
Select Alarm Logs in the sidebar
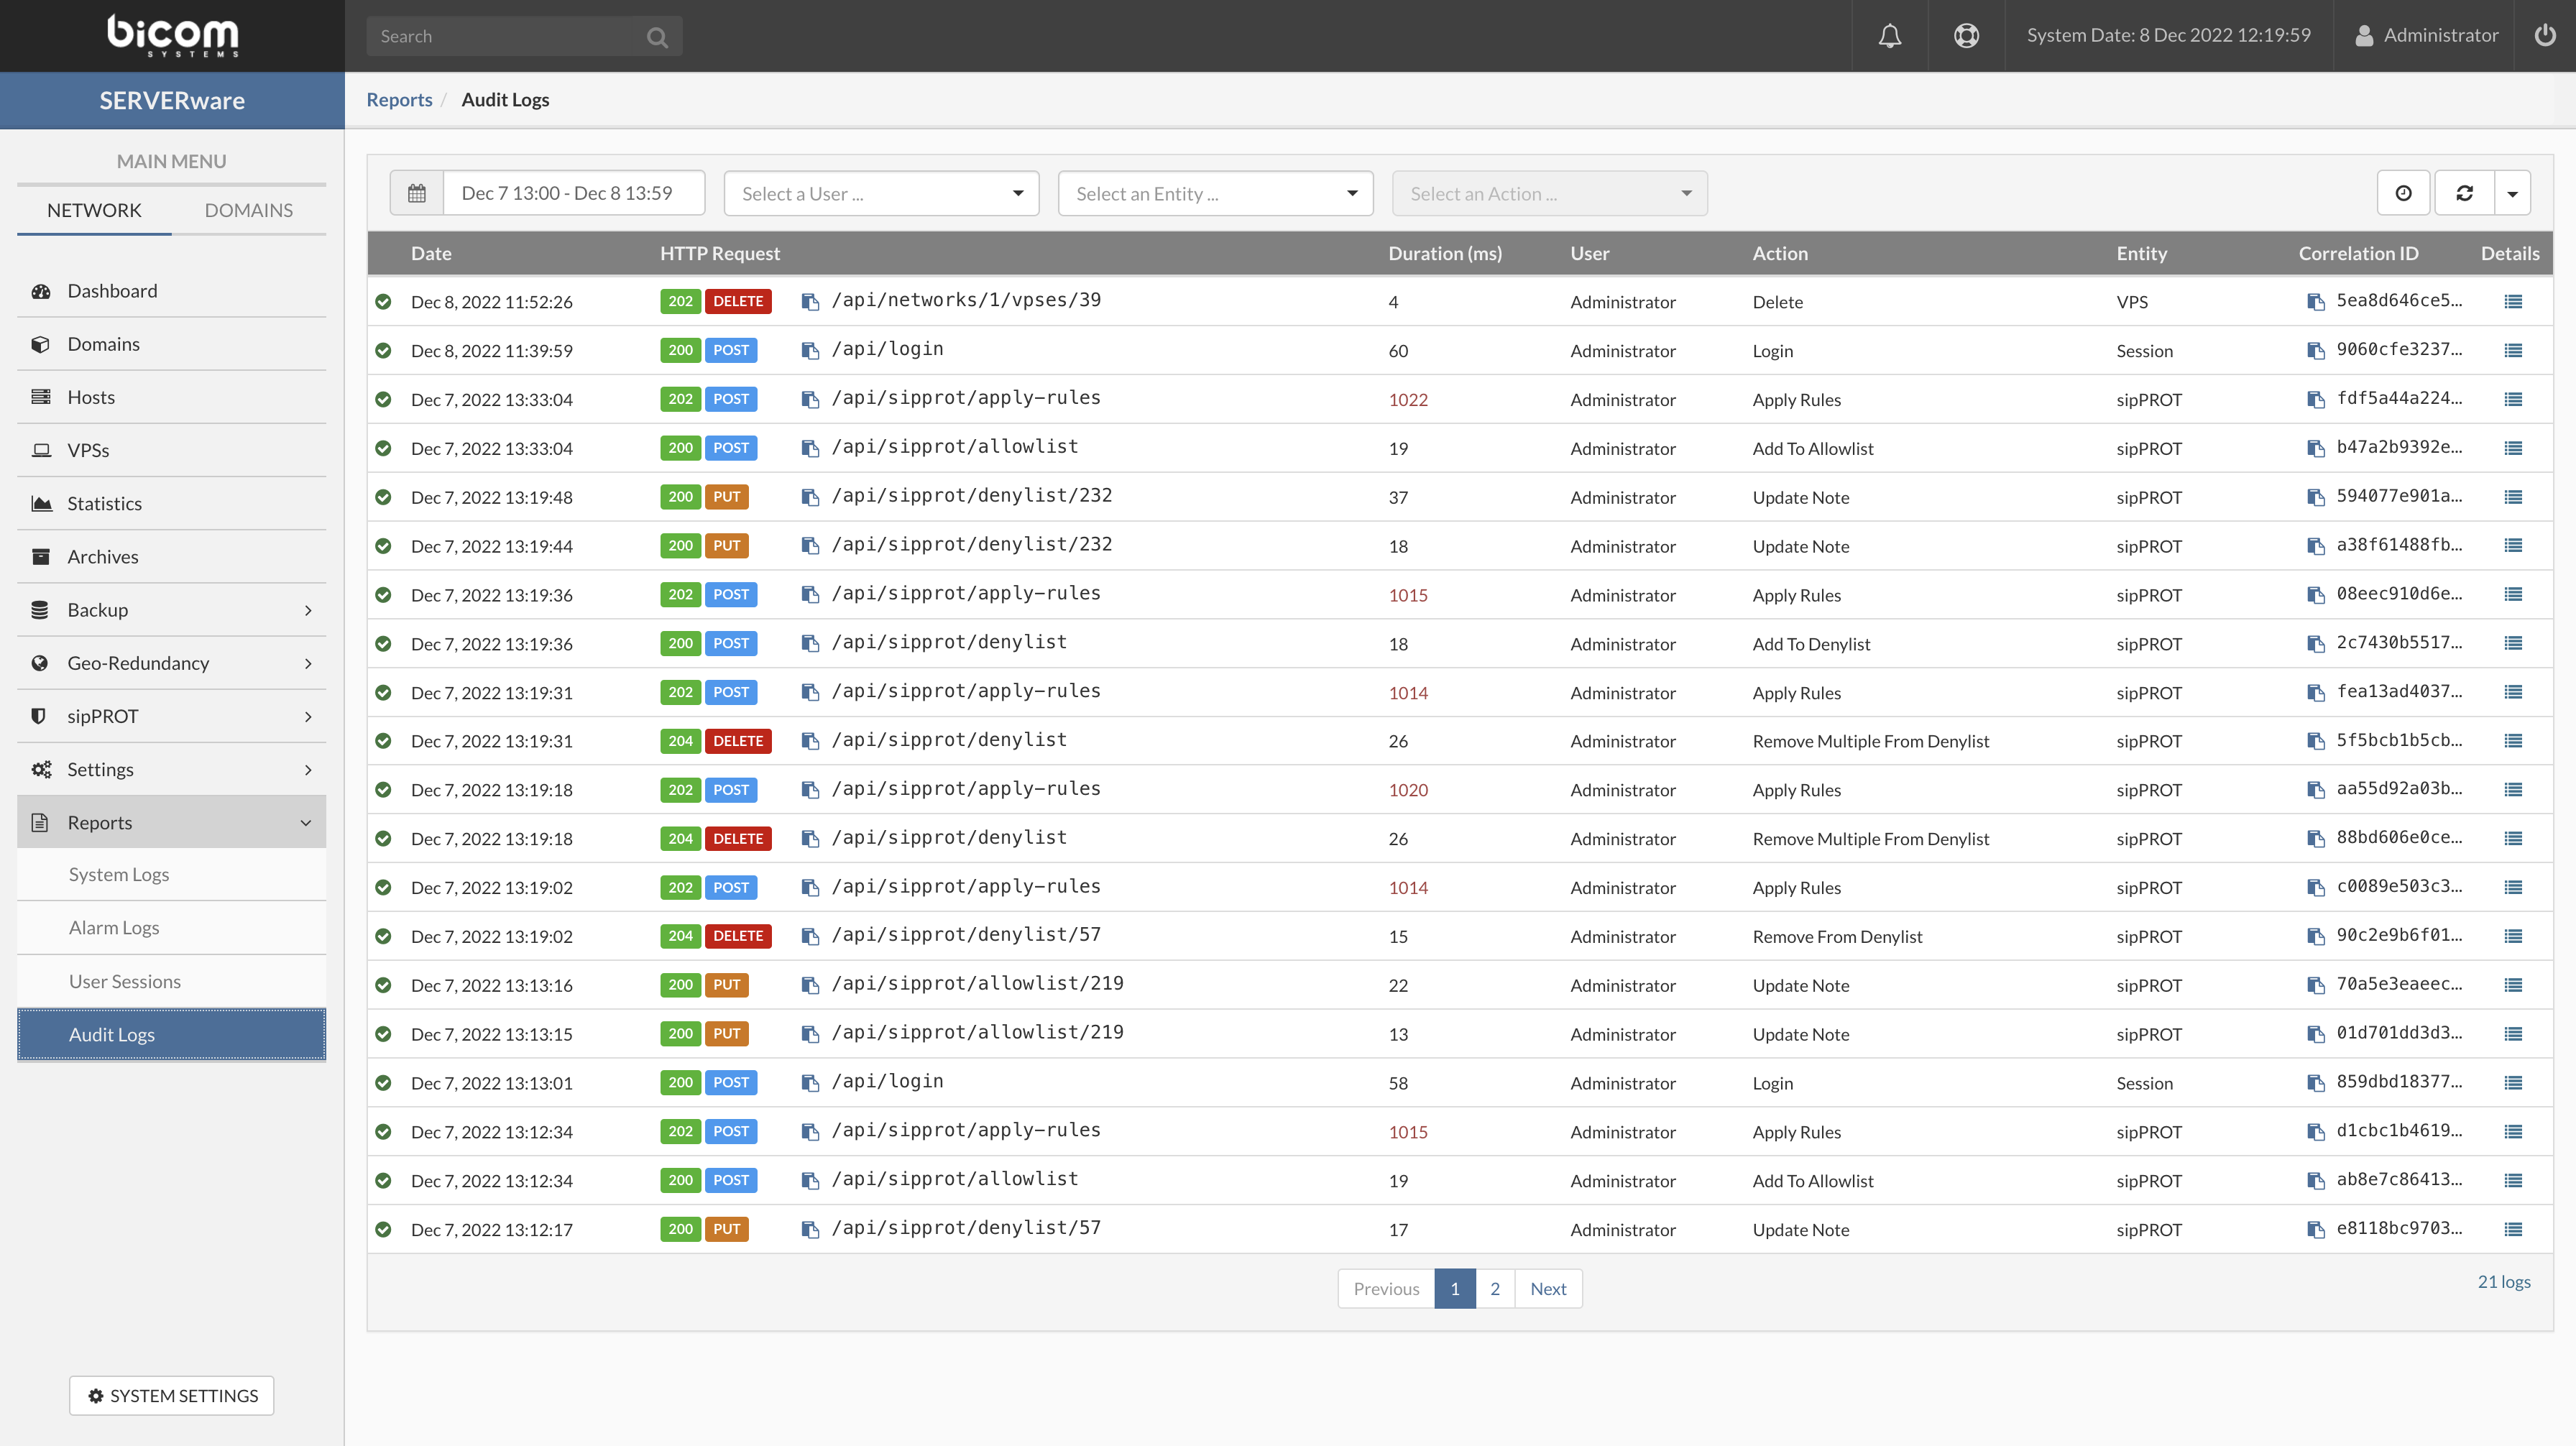tap(113, 927)
